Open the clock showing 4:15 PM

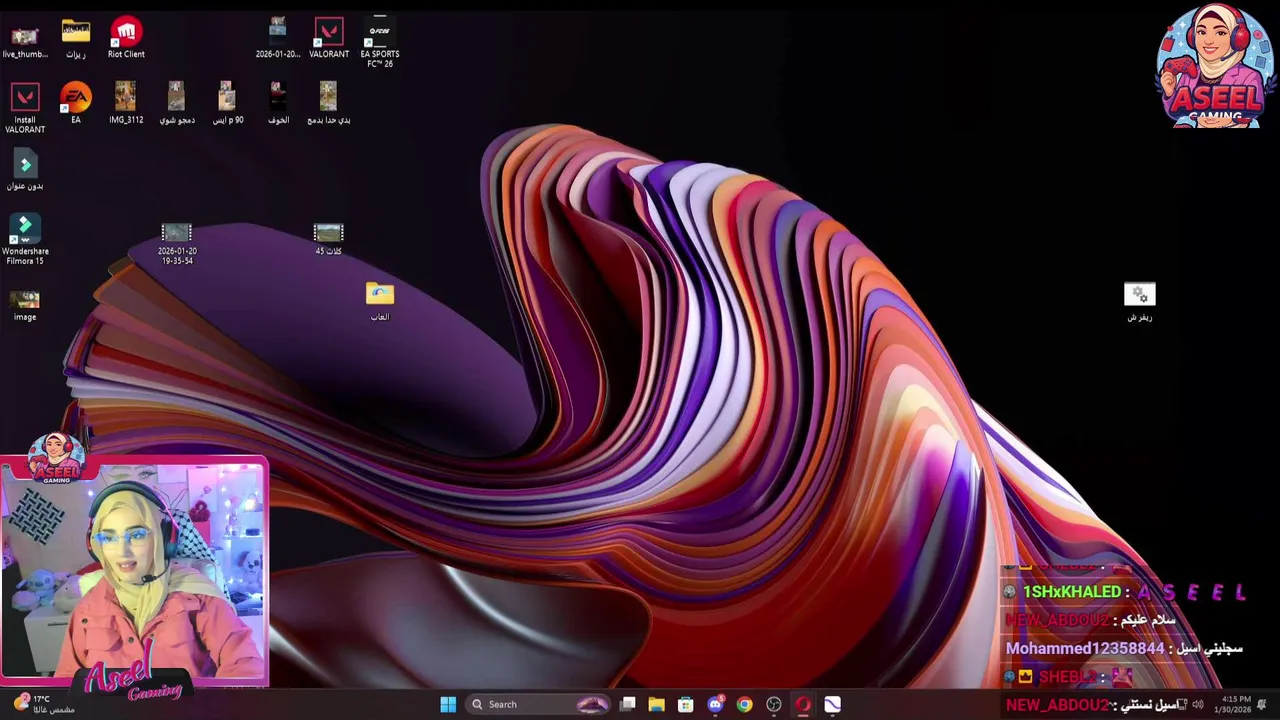click(1232, 704)
